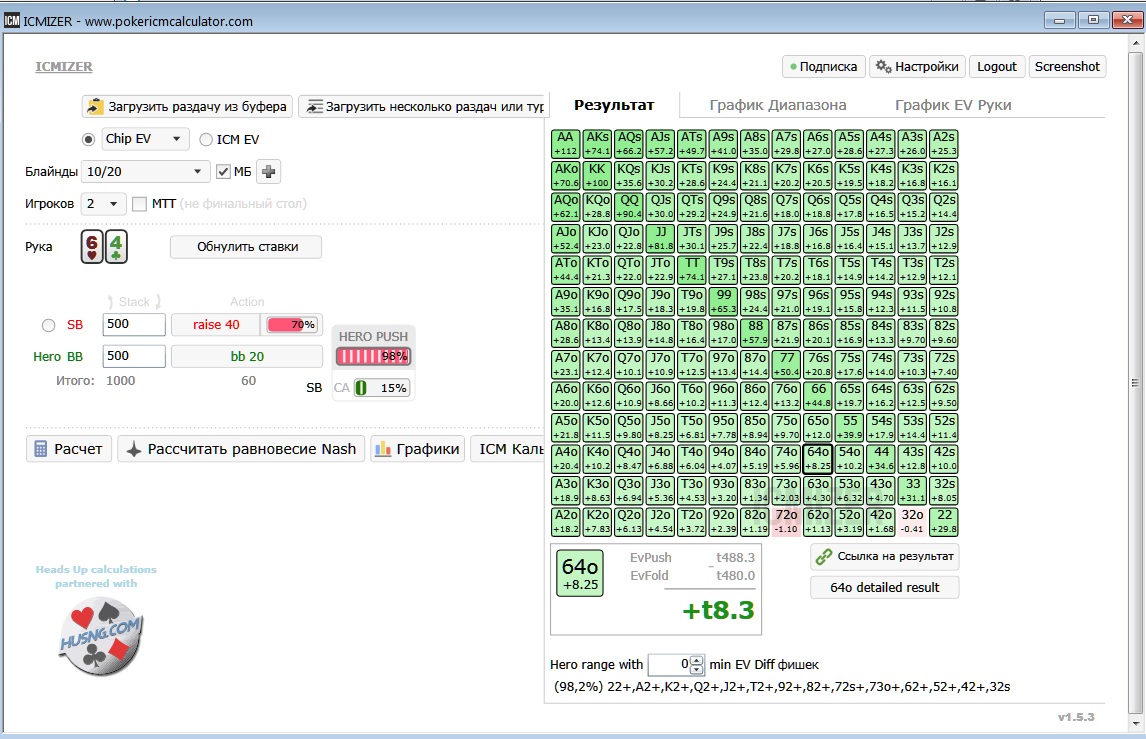Screen dimensions: 1146x739
Task: Switch to the График Диапазона tab
Action: [778, 105]
